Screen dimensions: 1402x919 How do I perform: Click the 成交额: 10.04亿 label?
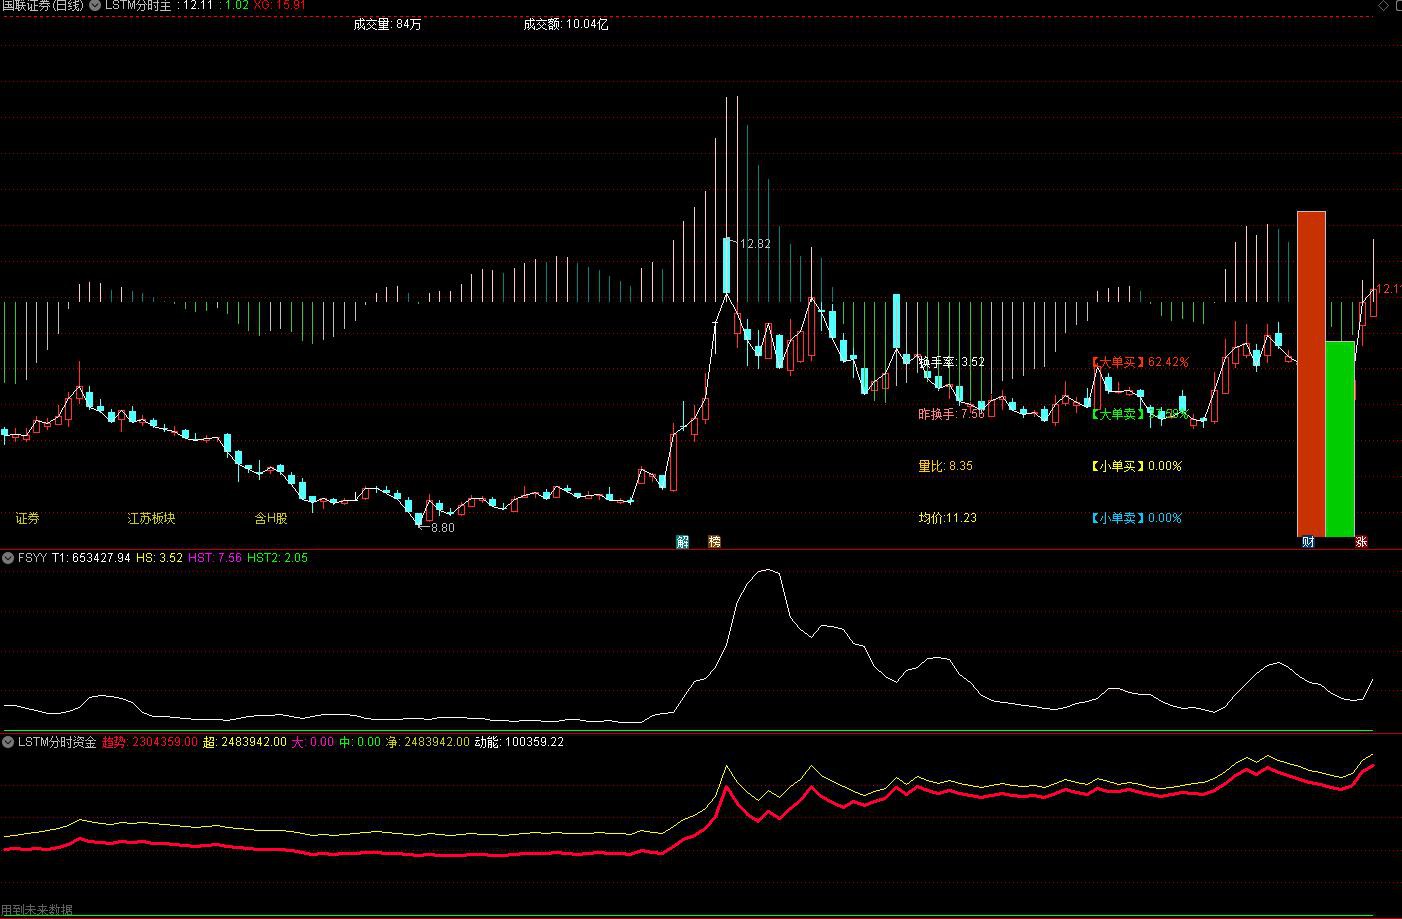pyautogui.click(x=565, y=24)
